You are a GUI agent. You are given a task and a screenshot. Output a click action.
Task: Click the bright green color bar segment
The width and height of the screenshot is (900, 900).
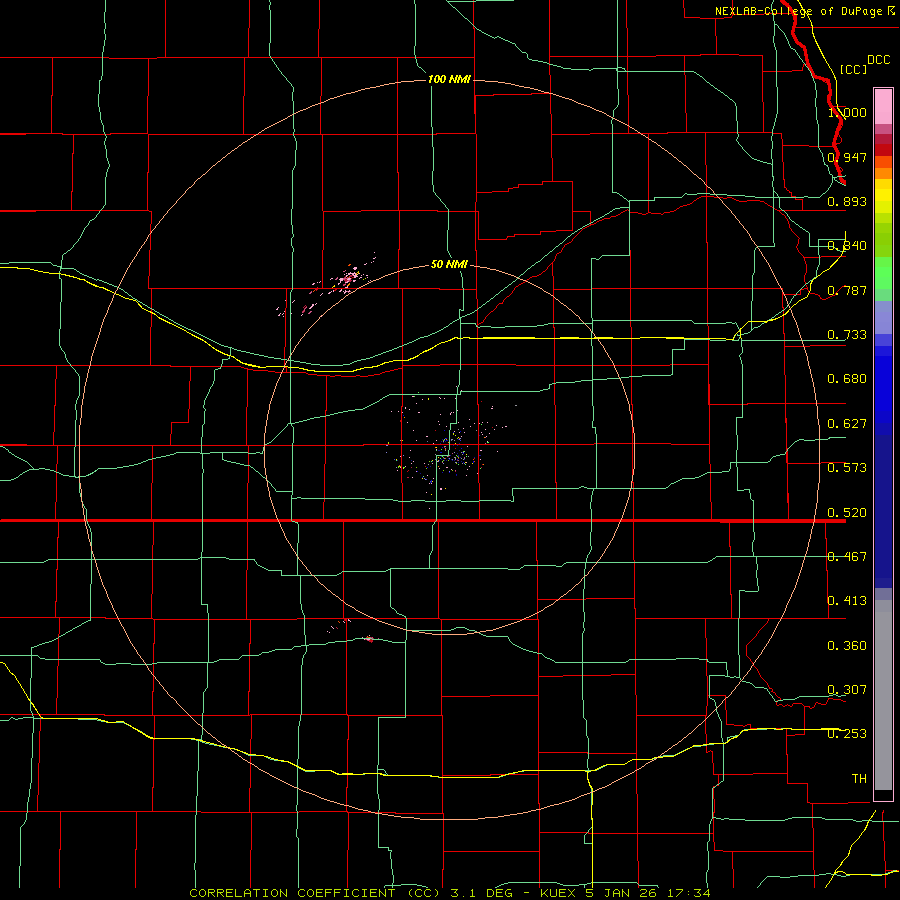pos(883,273)
